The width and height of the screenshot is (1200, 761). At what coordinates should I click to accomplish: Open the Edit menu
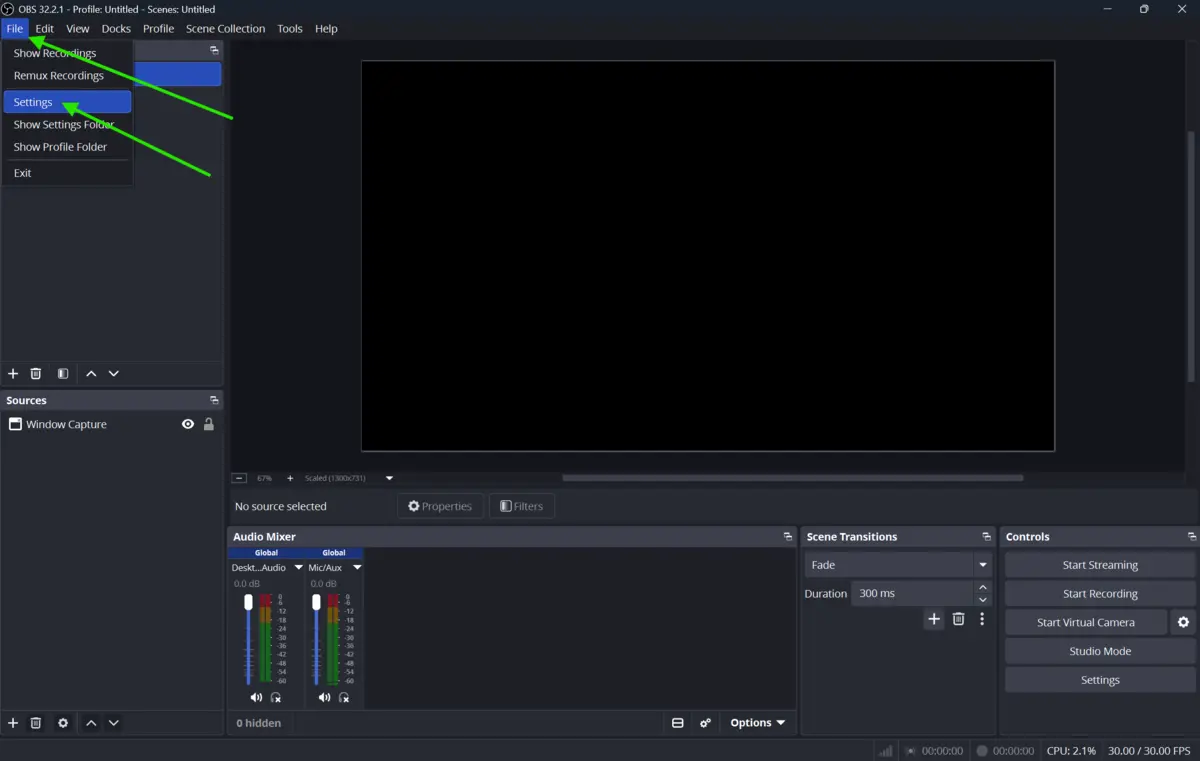pyautogui.click(x=45, y=28)
